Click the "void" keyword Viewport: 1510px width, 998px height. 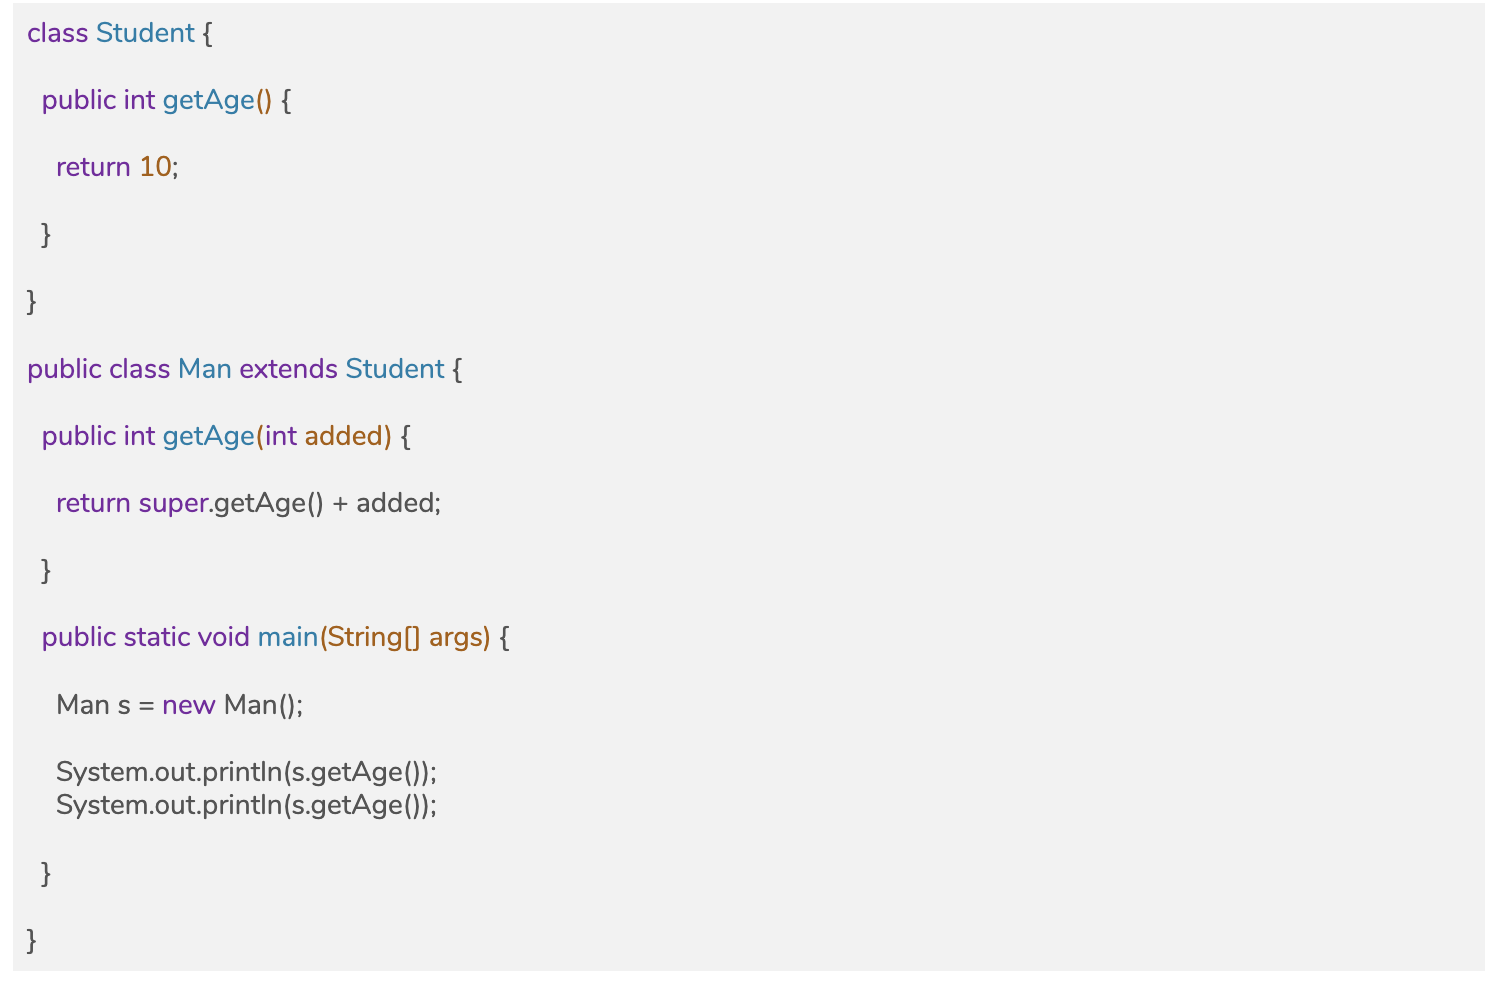[x=223, y=637]
